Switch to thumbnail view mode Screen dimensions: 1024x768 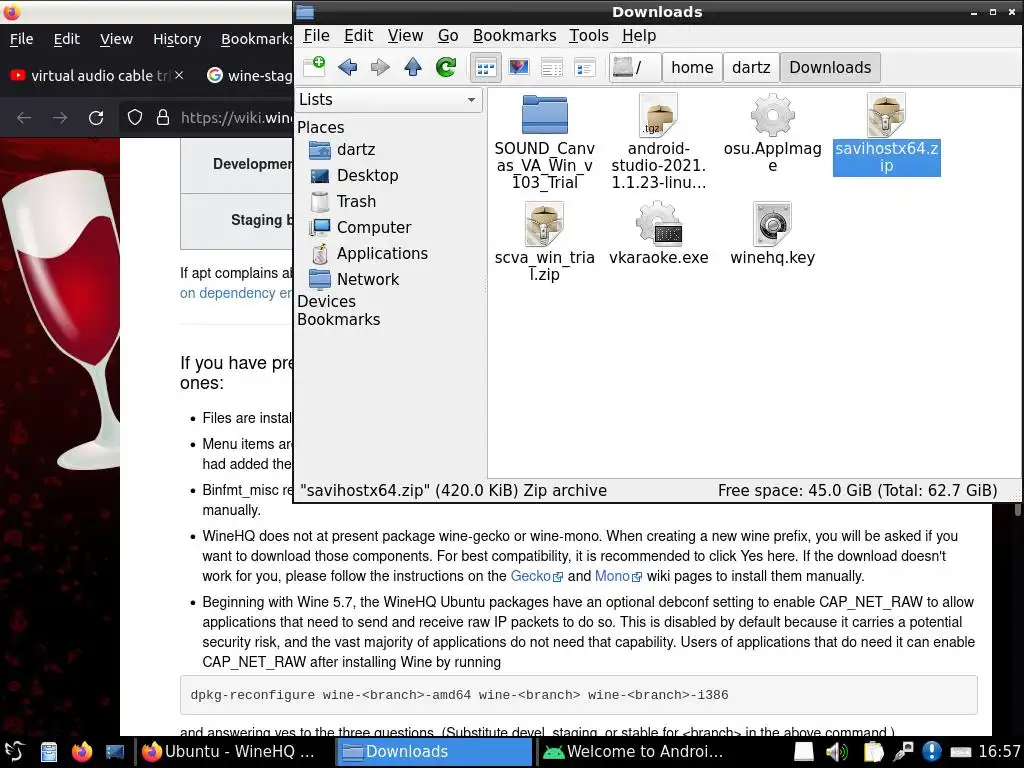click(519, 67)
